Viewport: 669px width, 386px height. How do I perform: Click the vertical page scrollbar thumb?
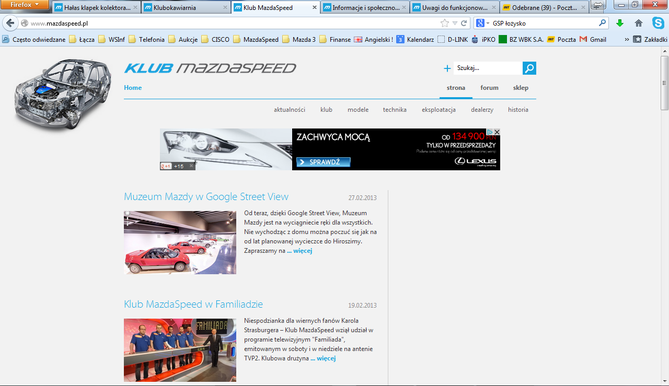pyautogui.click(x=664, y=83)
